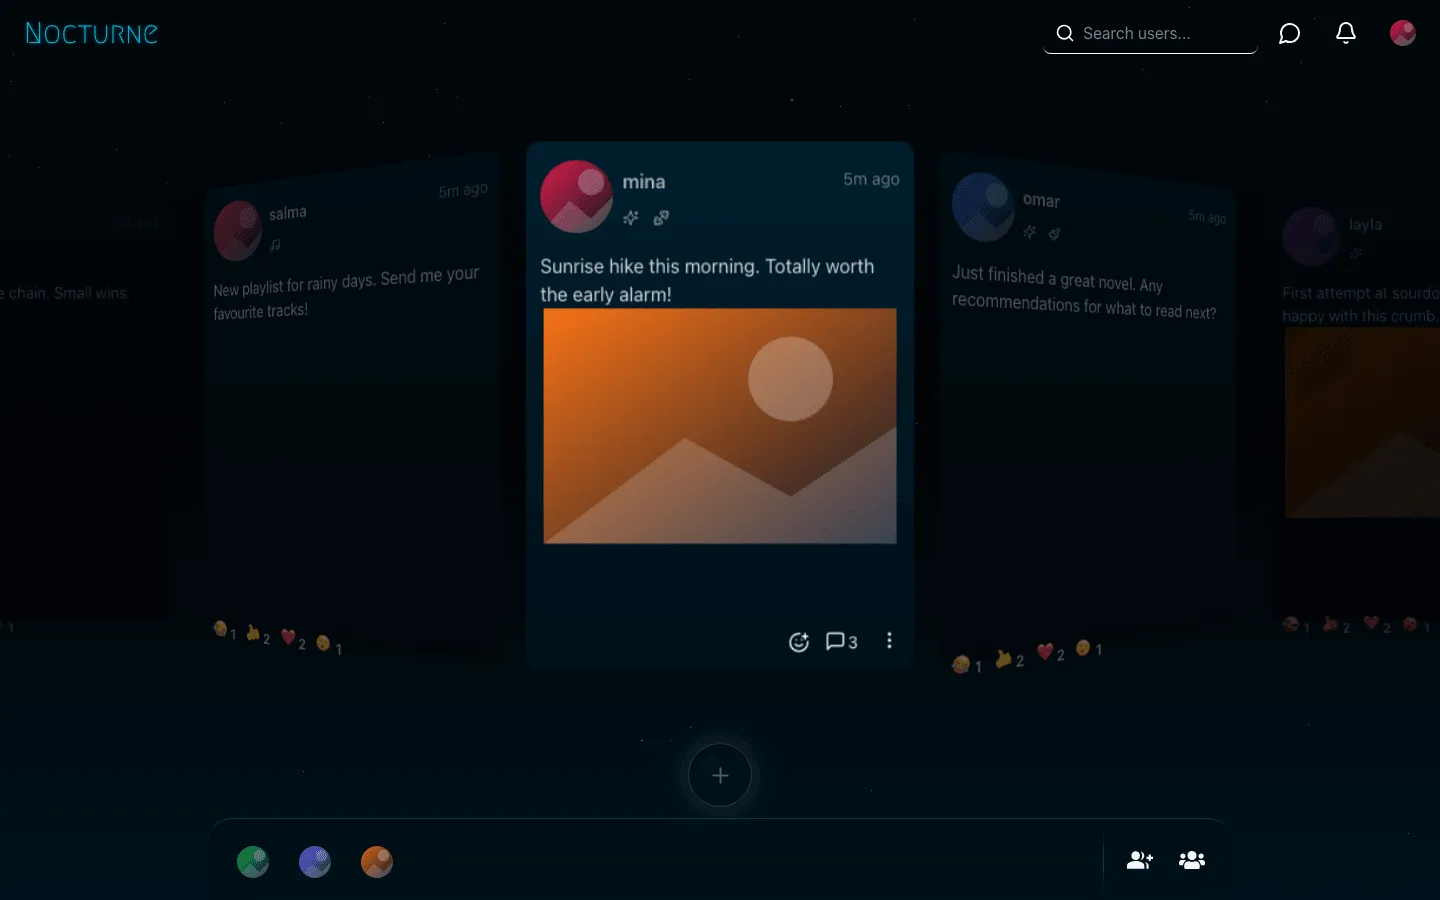Click the add friend icon
The image size is (1440, 900).
tap(1140, 860)
